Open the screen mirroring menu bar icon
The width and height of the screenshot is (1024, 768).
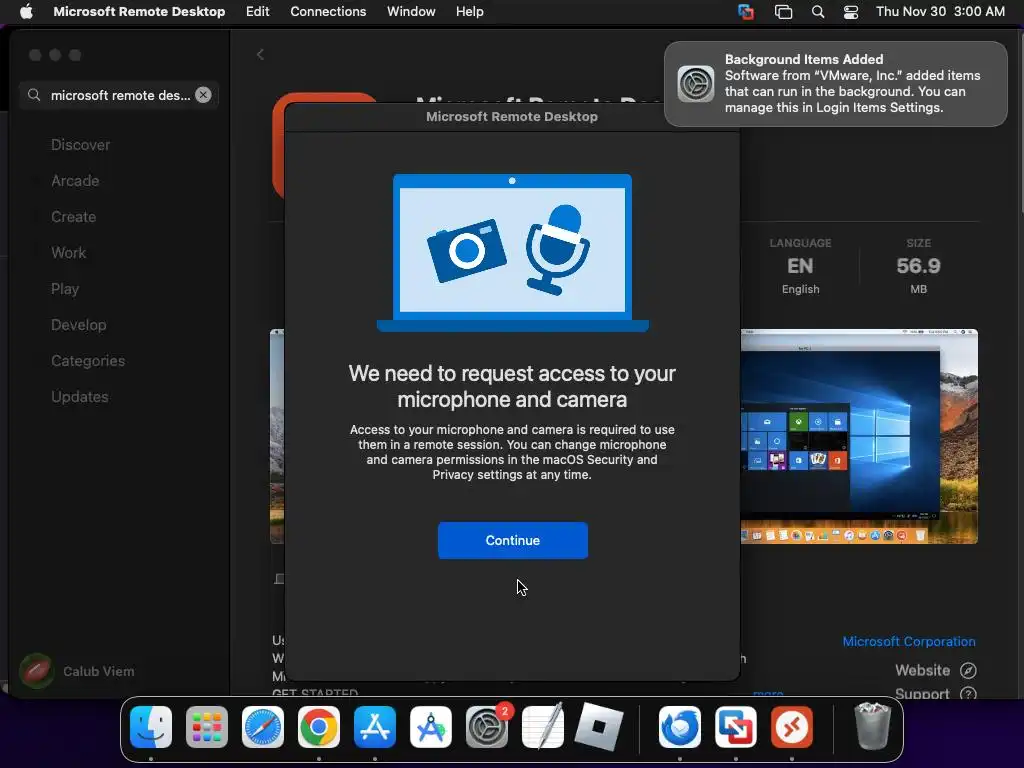pyautogui.click(x=783, y=12)
